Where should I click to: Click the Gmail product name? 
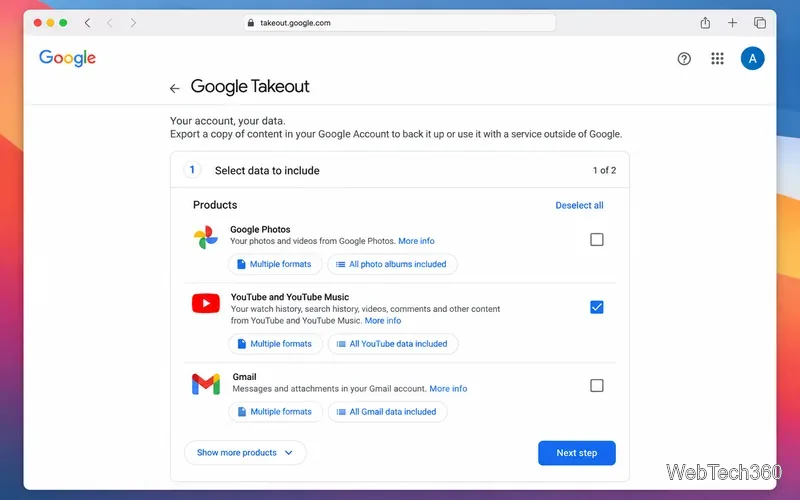244,377
